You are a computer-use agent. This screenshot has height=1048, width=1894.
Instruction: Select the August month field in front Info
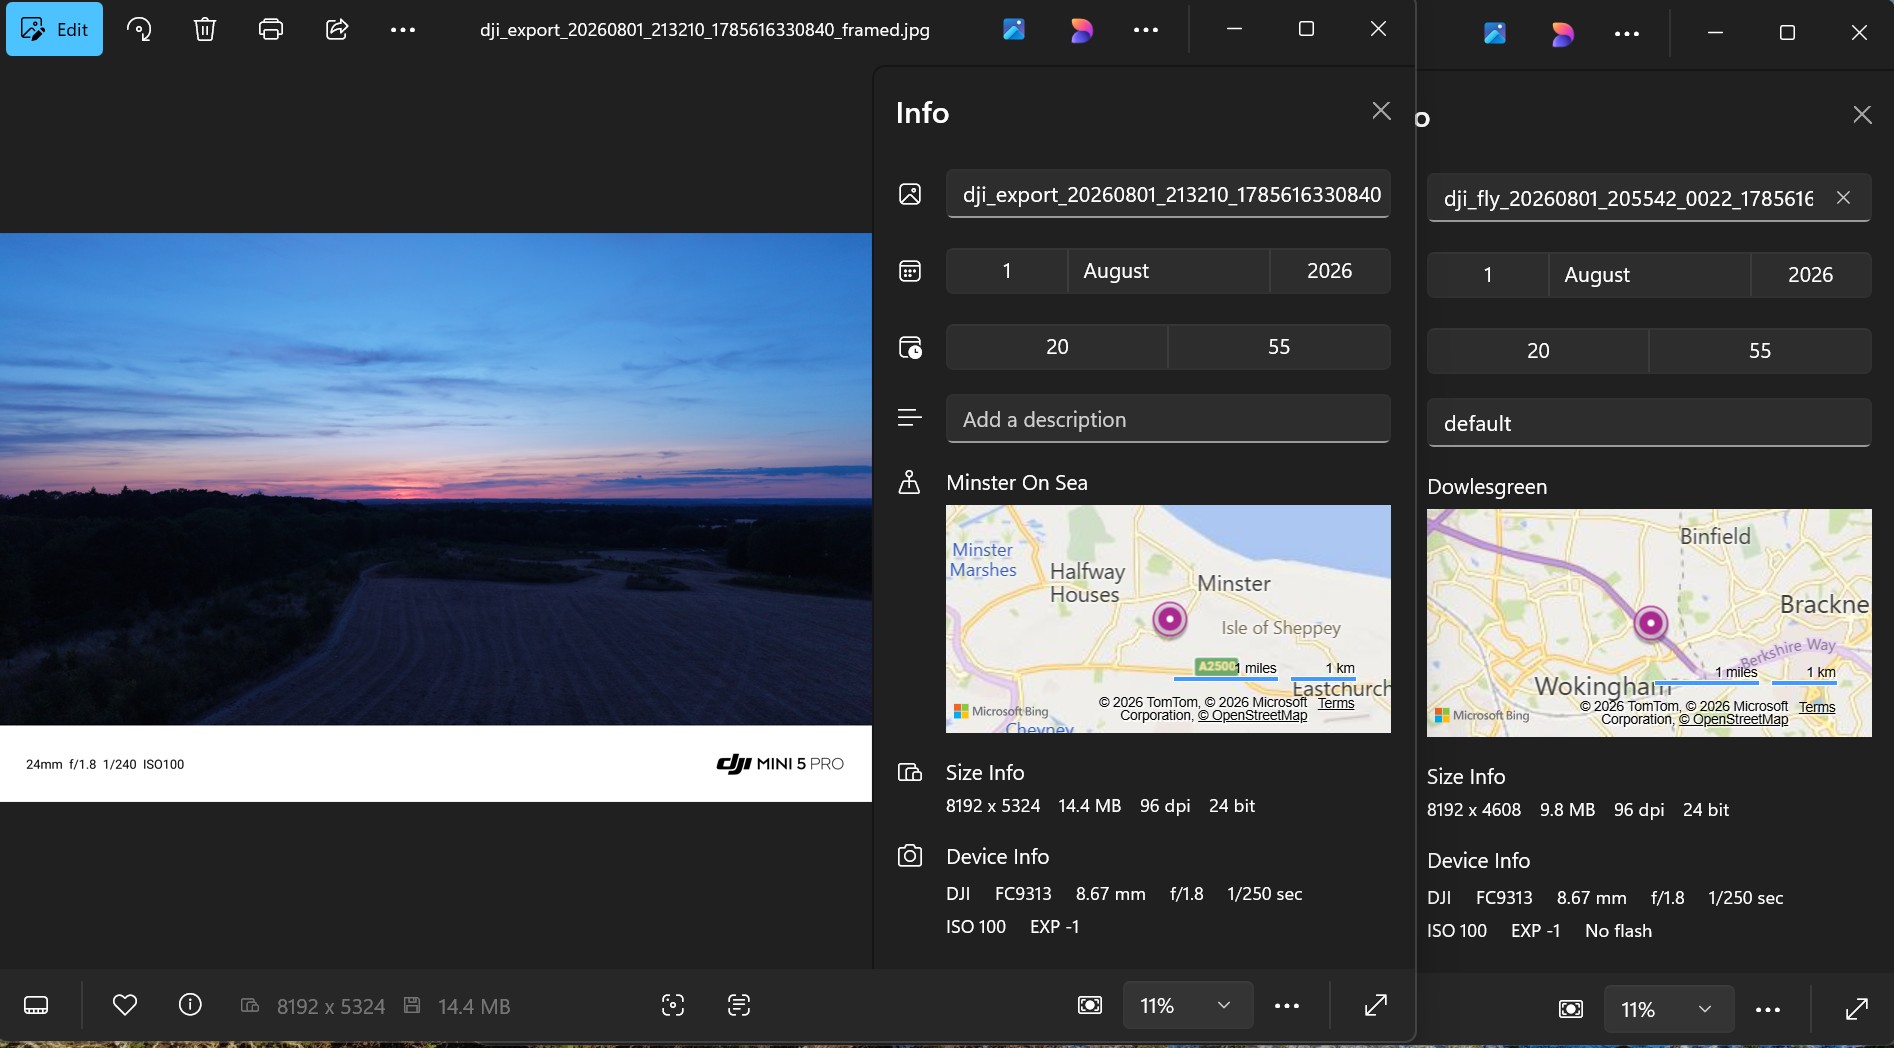(1169, 271)
